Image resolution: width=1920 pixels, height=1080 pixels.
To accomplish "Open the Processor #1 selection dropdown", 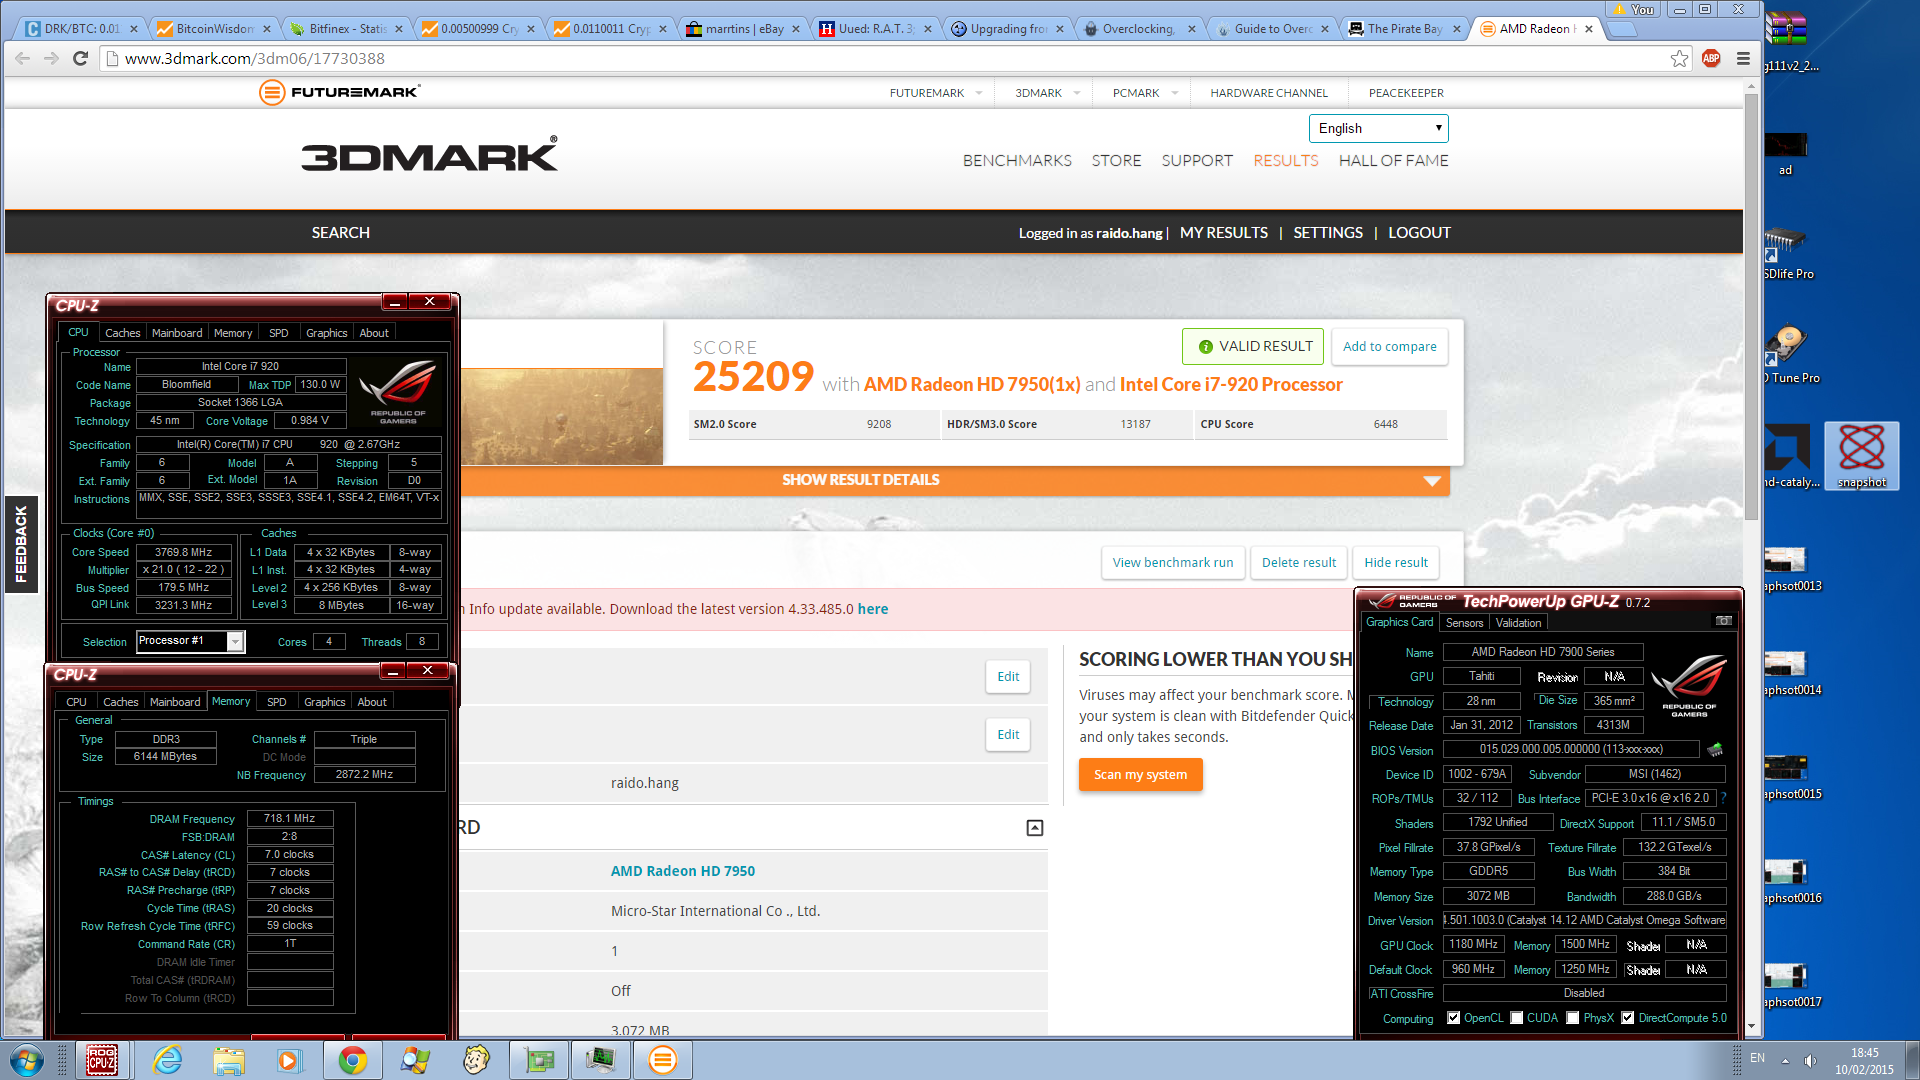I will click(190, 641).
